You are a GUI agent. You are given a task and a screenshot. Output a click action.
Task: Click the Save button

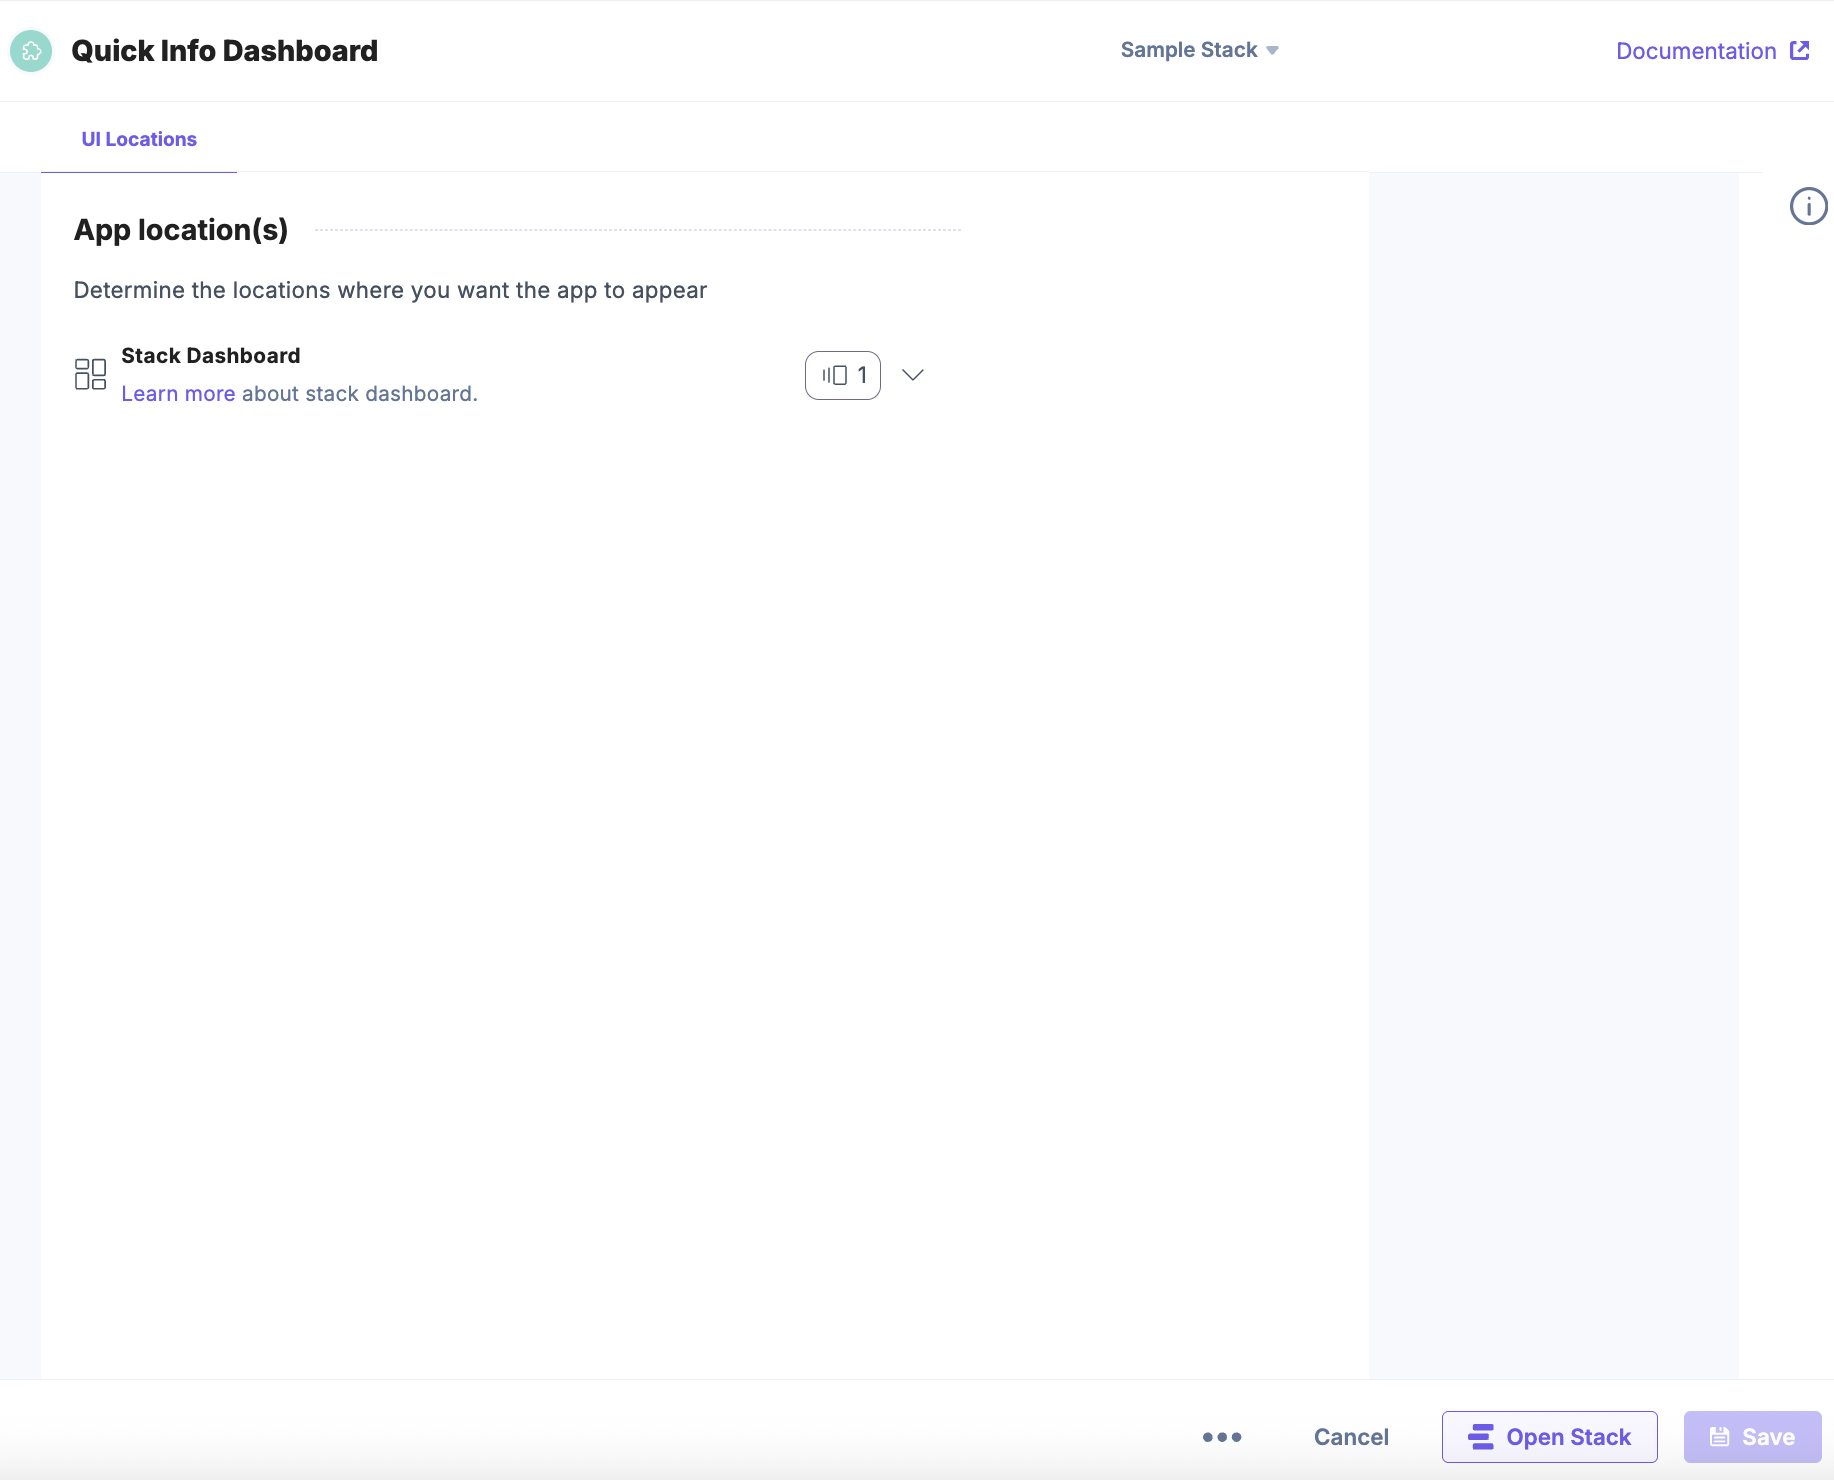(x=1753, y=1437)
